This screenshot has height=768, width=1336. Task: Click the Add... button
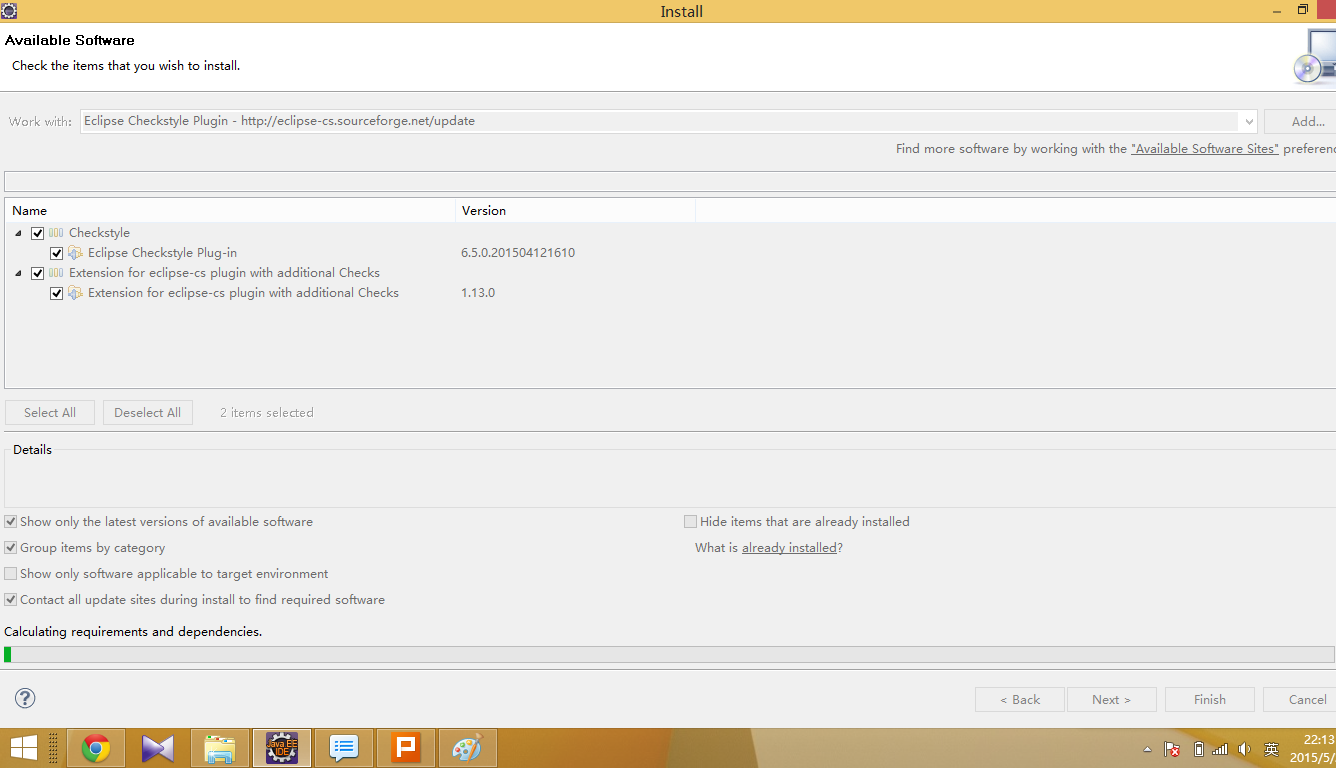point(1300,122)
